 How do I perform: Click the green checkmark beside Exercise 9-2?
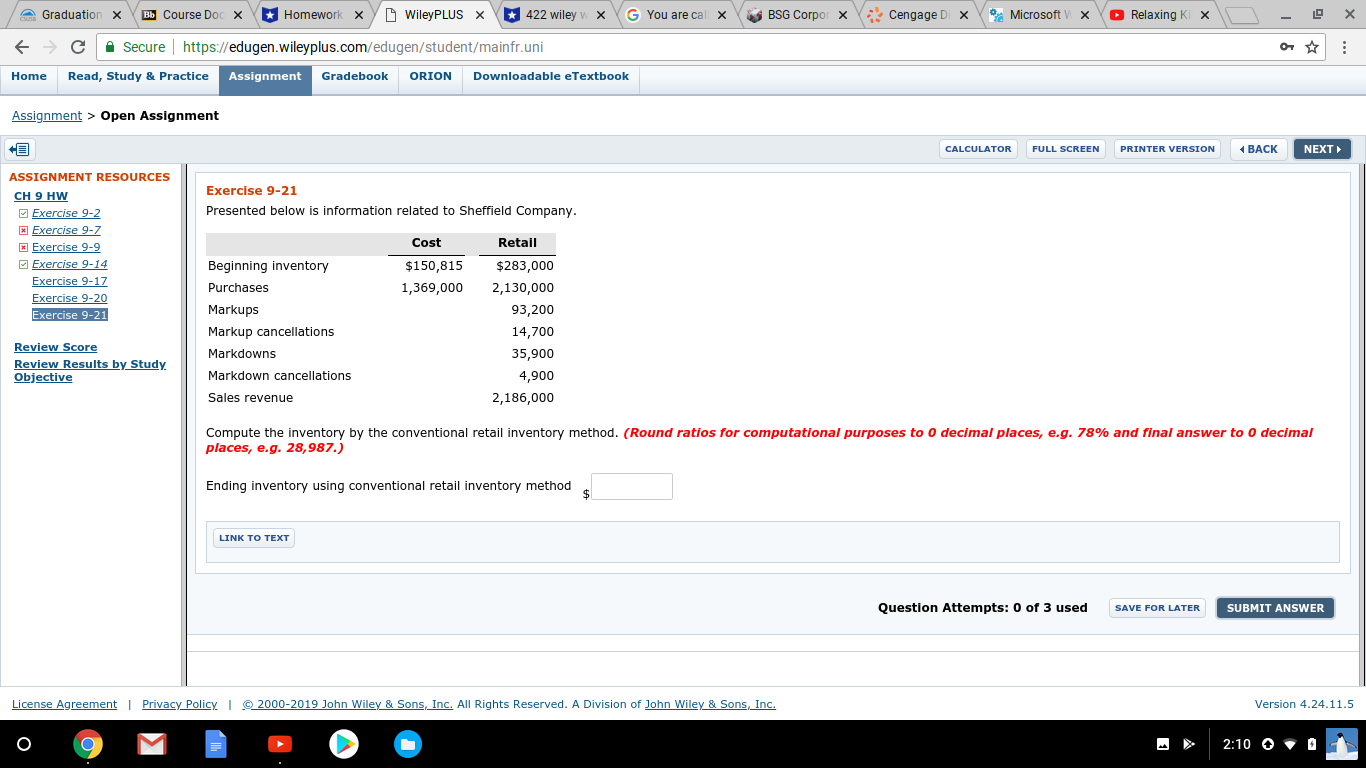coord(23,212)
